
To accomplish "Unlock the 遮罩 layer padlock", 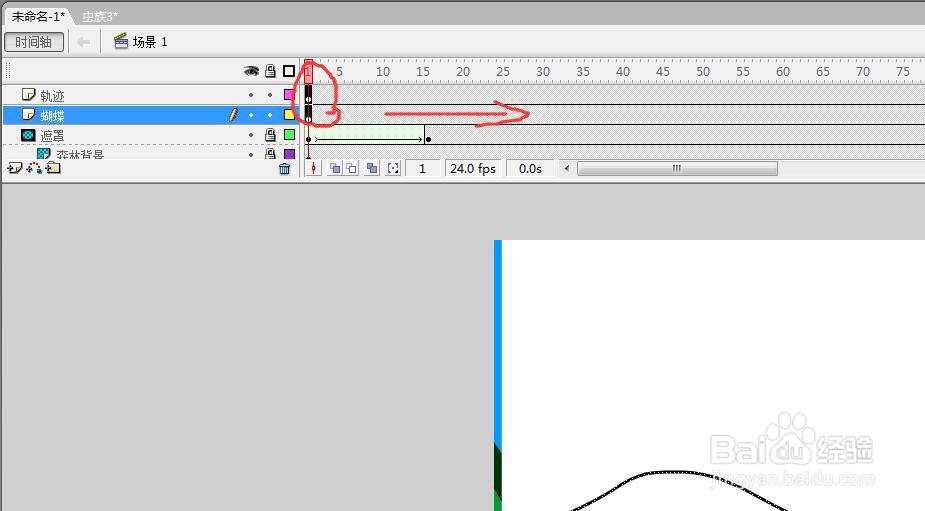I will (270, 135).
